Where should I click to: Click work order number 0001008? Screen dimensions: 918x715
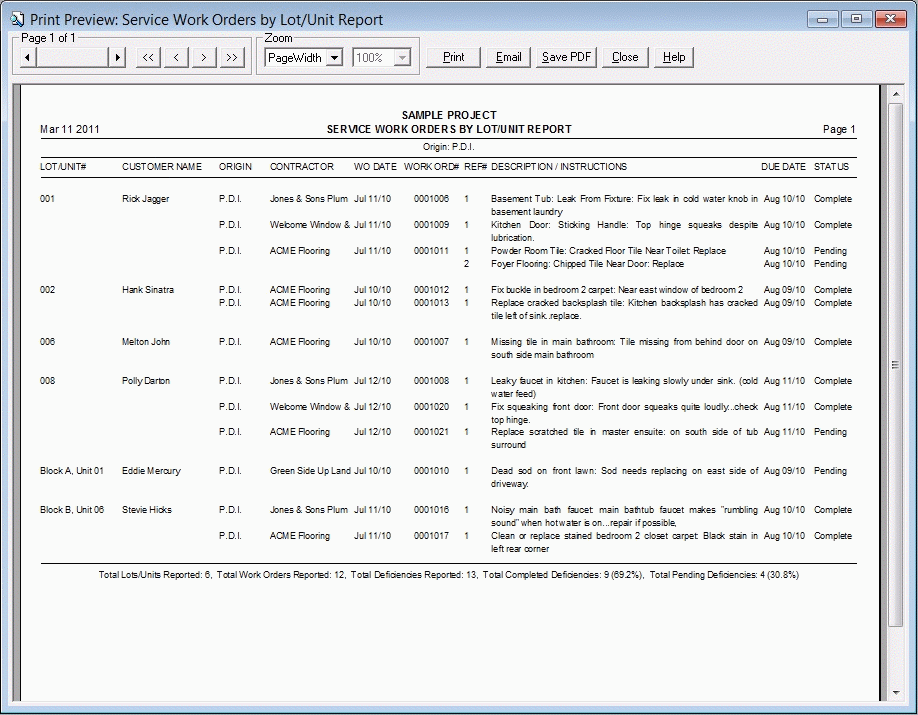431,381
